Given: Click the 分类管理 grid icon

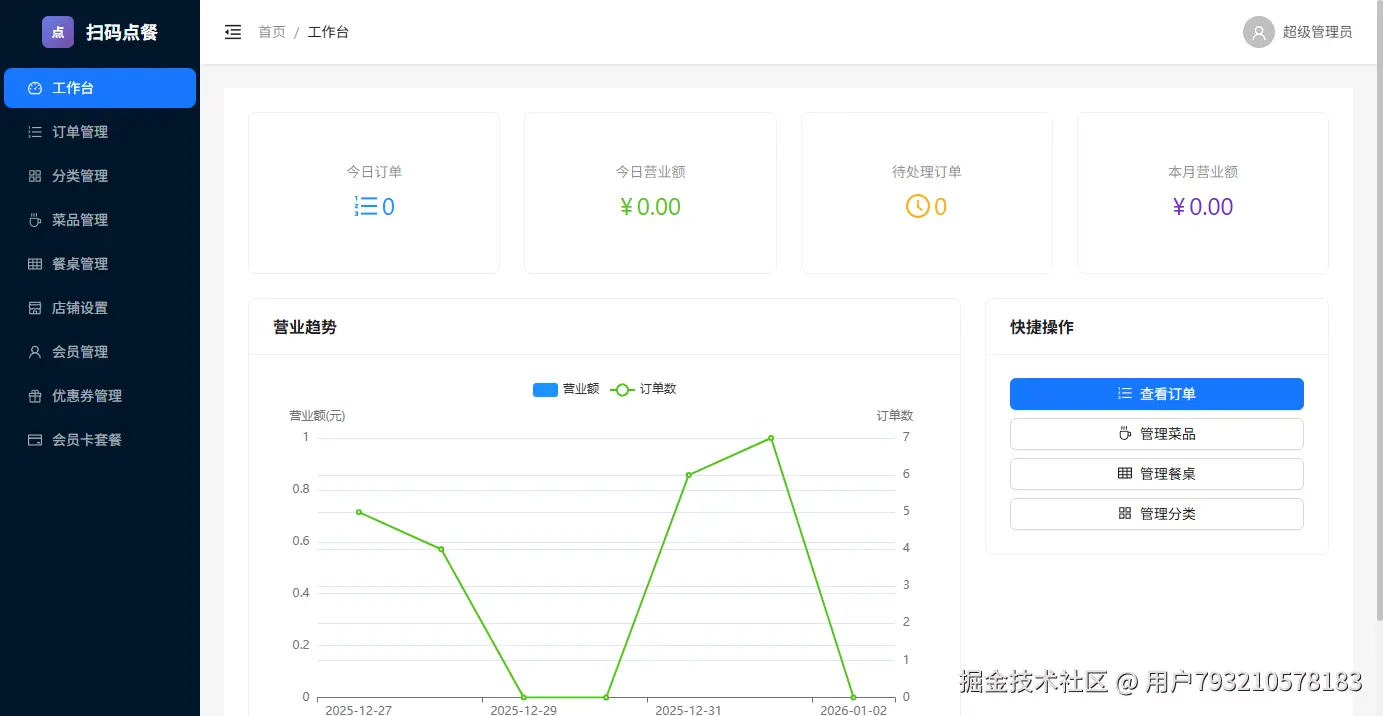Looking at the screenshot, I should pyautogui.click(x=35, y=175).
